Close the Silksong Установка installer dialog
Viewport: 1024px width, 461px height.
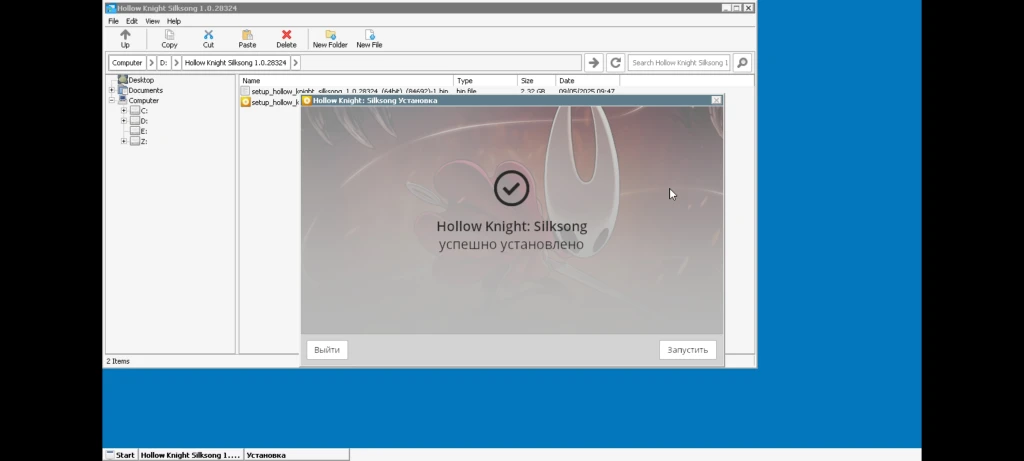(x=716, y=100)
